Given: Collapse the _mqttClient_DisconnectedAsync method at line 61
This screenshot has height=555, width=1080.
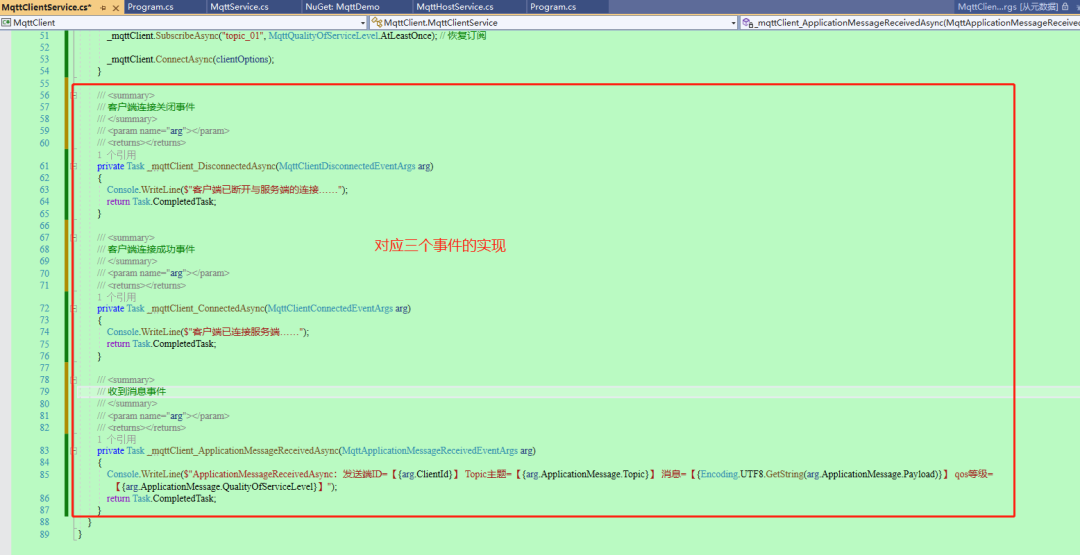Looking at the screenshot, I should (74, 166).
